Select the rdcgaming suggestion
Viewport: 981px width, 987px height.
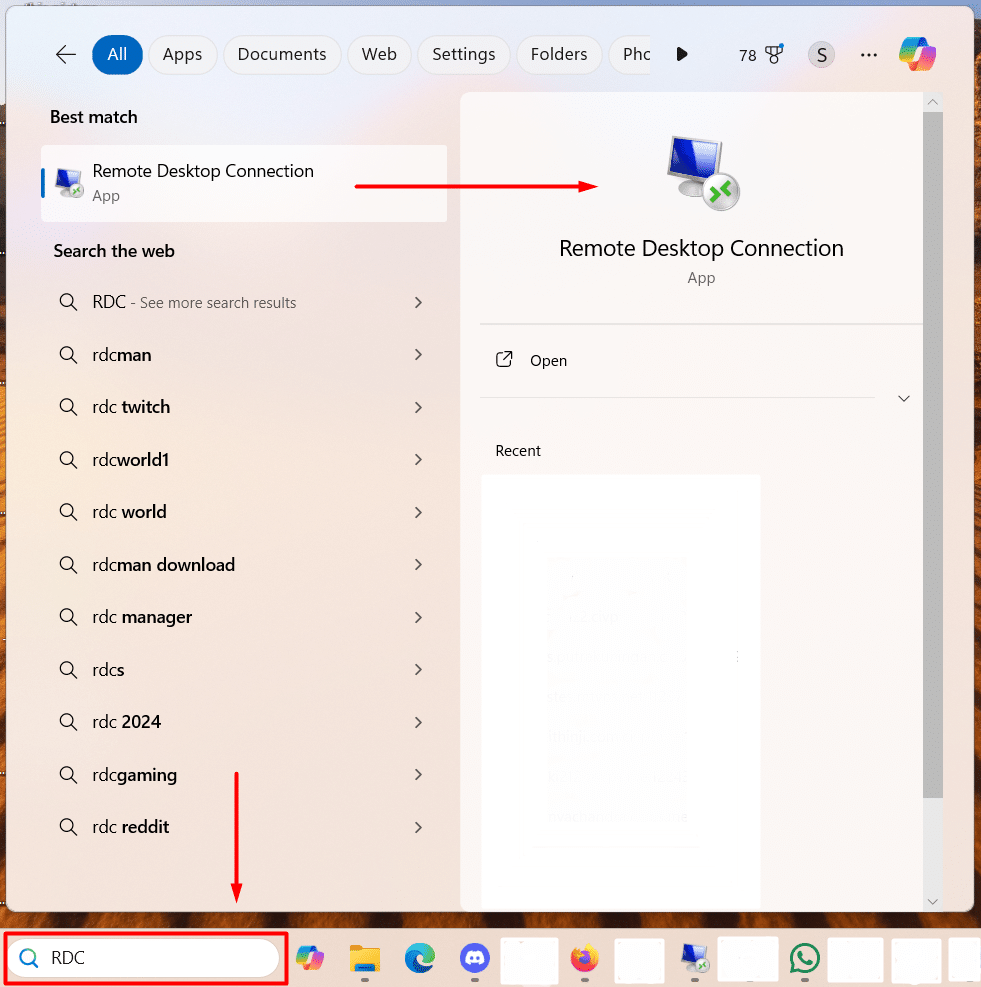coord(244,775)
